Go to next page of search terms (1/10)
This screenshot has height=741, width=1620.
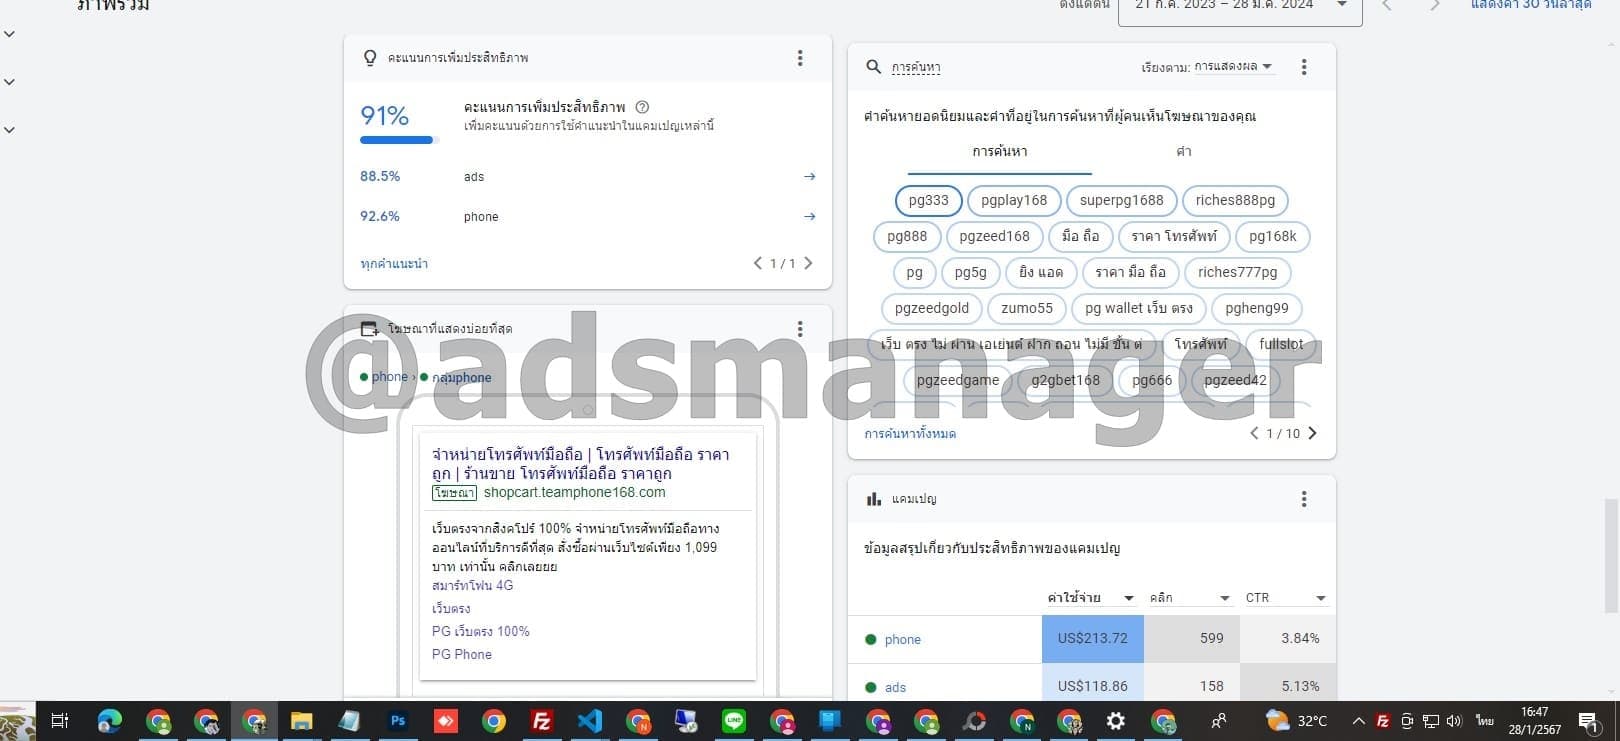click(x=1313, y=433)
